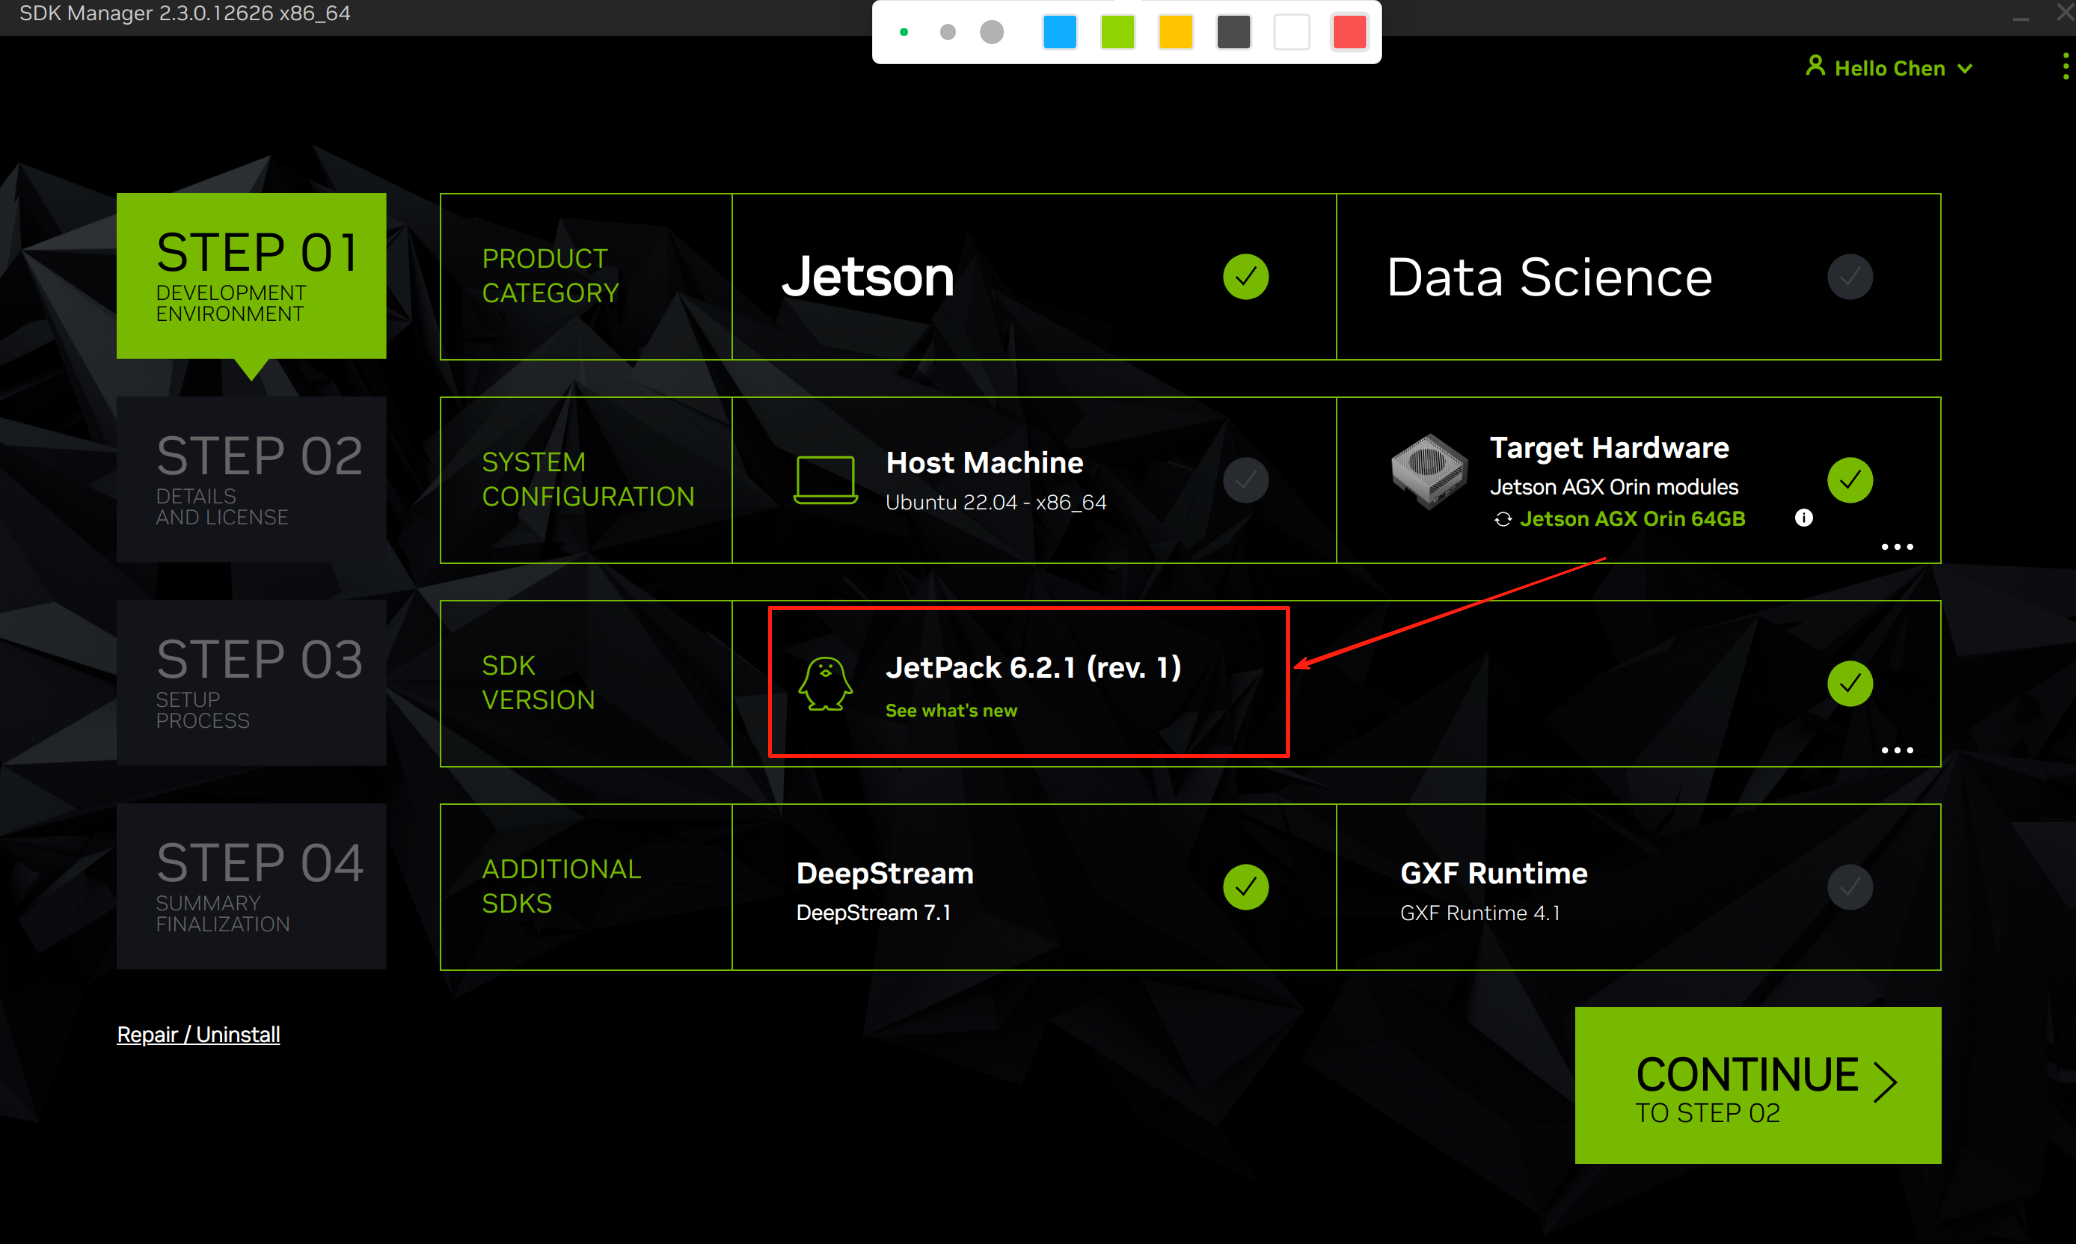Click the Host Machine laptop icon

click(x=825, y=480)
